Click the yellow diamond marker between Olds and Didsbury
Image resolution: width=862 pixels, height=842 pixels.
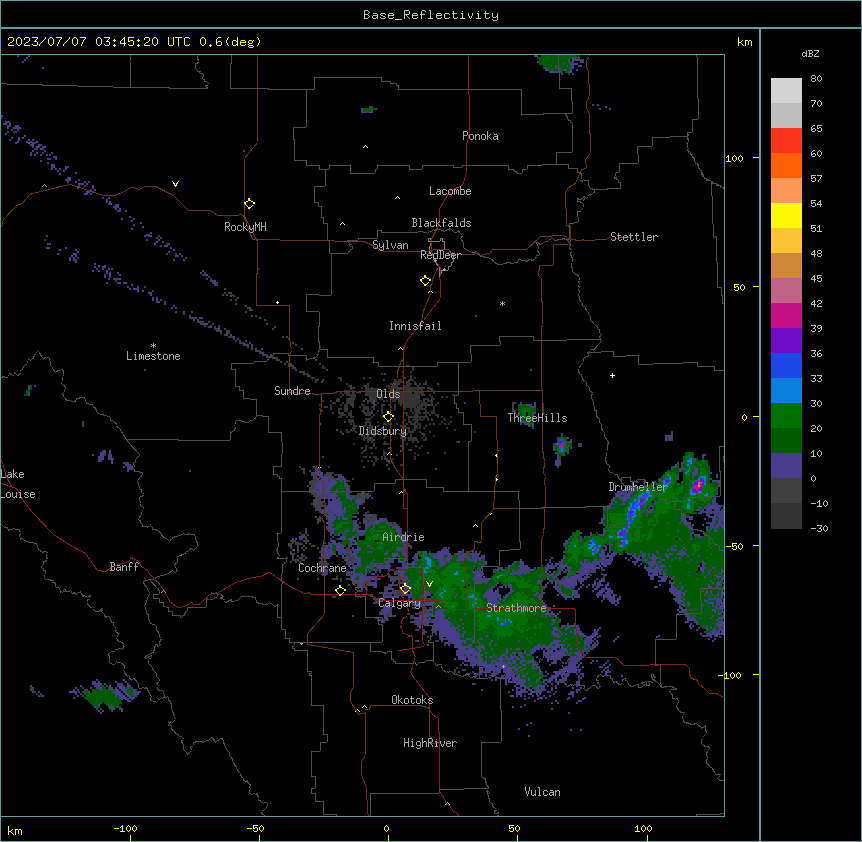(389, 417)
